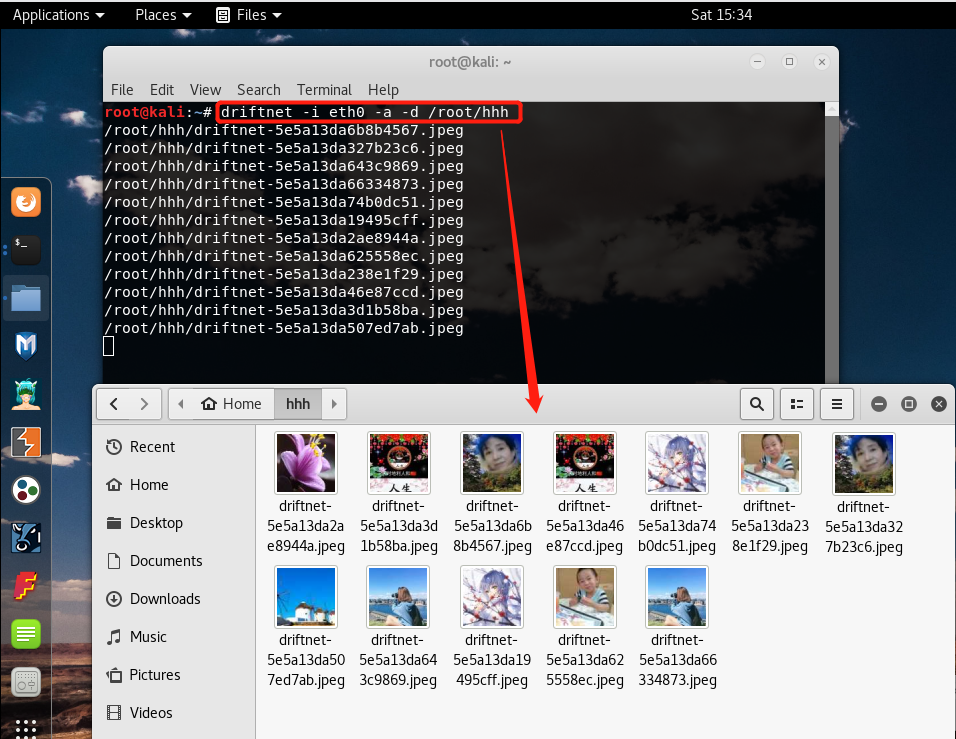Click terminal line ending 74b0dc51.jpeg
The width and height of the screenshot is (956, 739).
[x=284, y=202]
